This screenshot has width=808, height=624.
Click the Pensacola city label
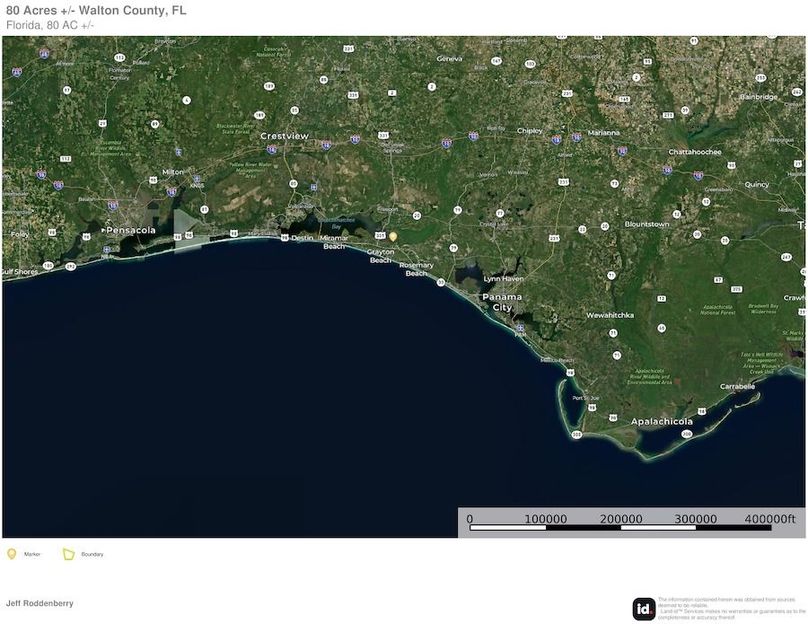[130, 230]
